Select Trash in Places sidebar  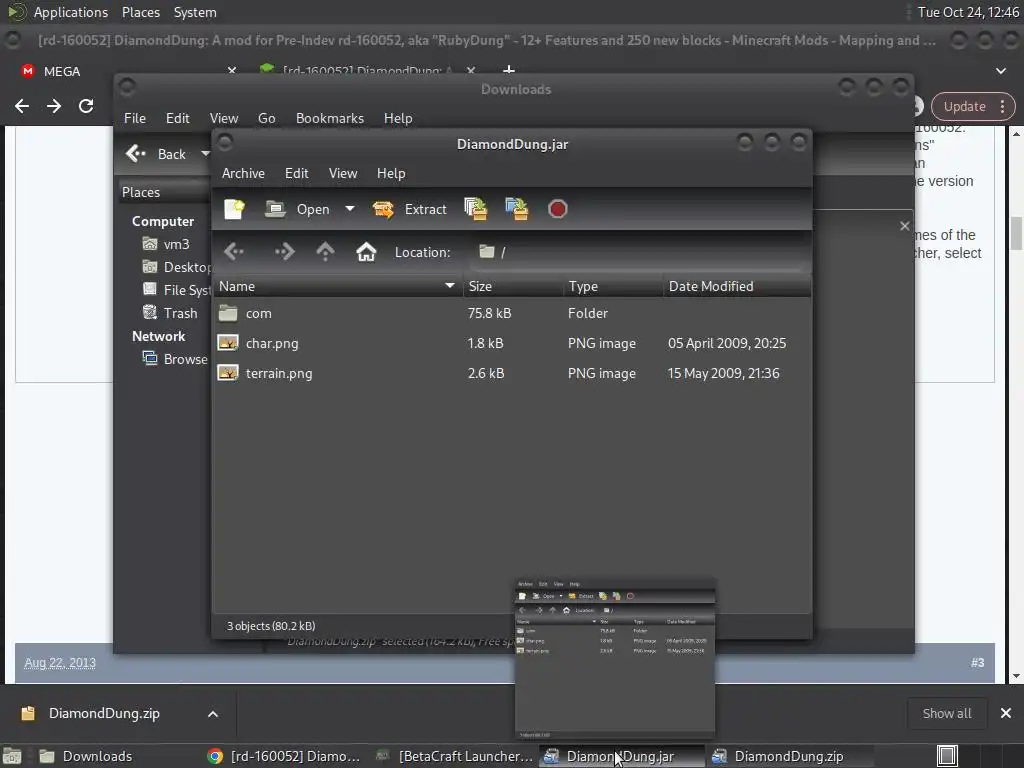coord(170,313)
